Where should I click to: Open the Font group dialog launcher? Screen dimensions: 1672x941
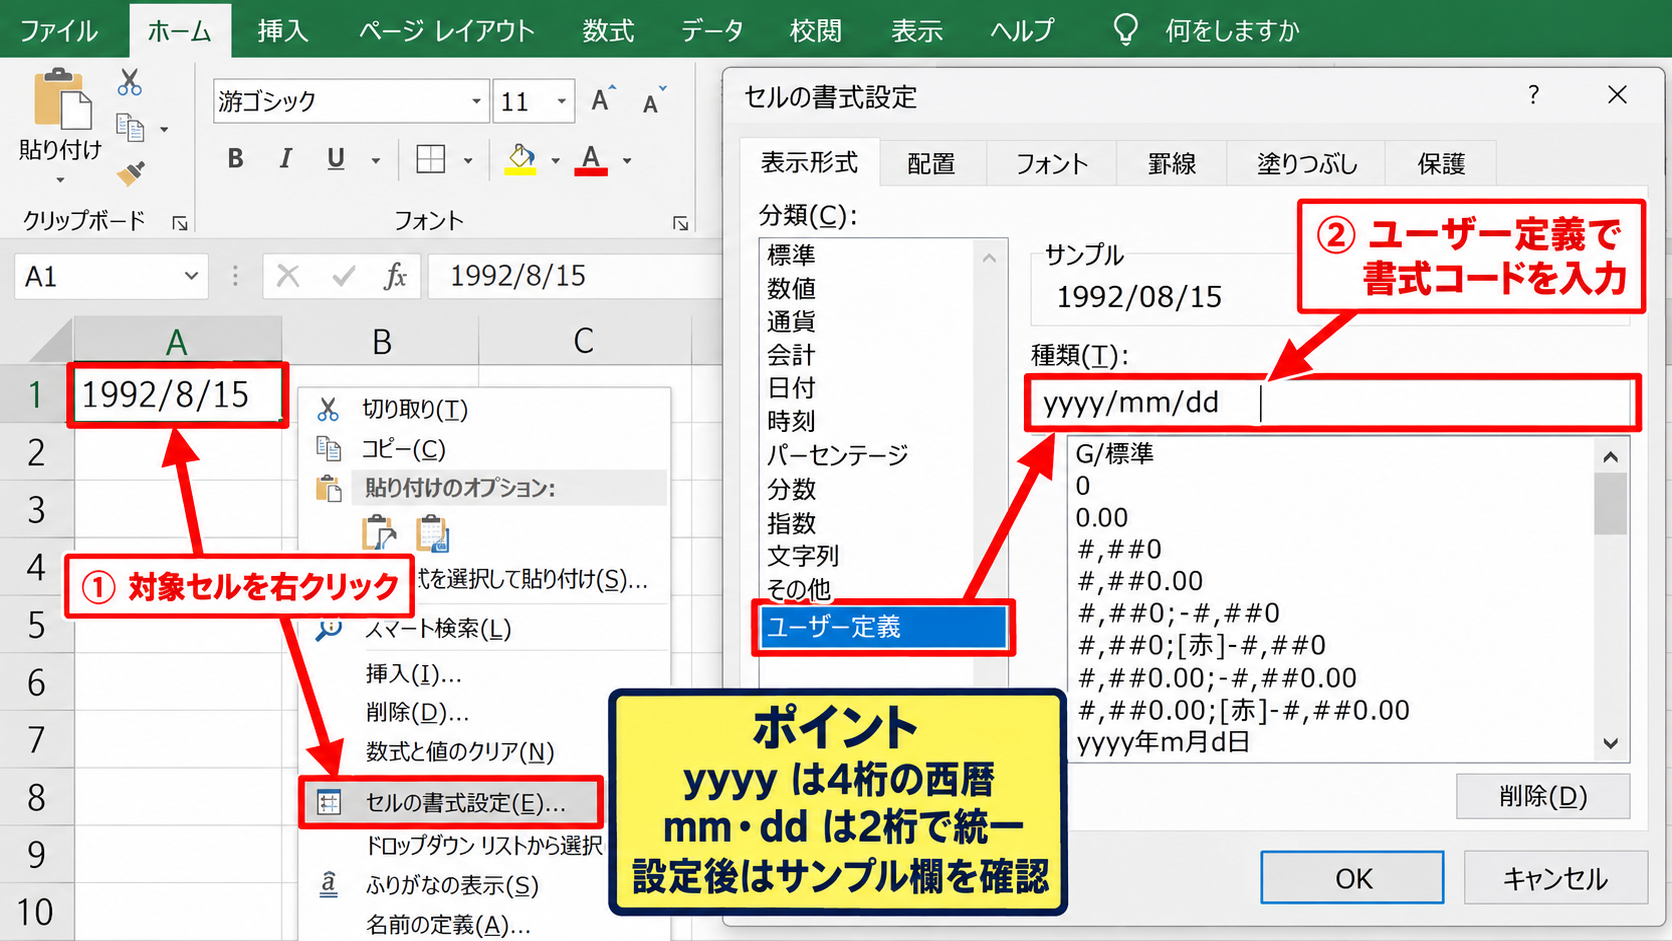click(x=680, y=223)
